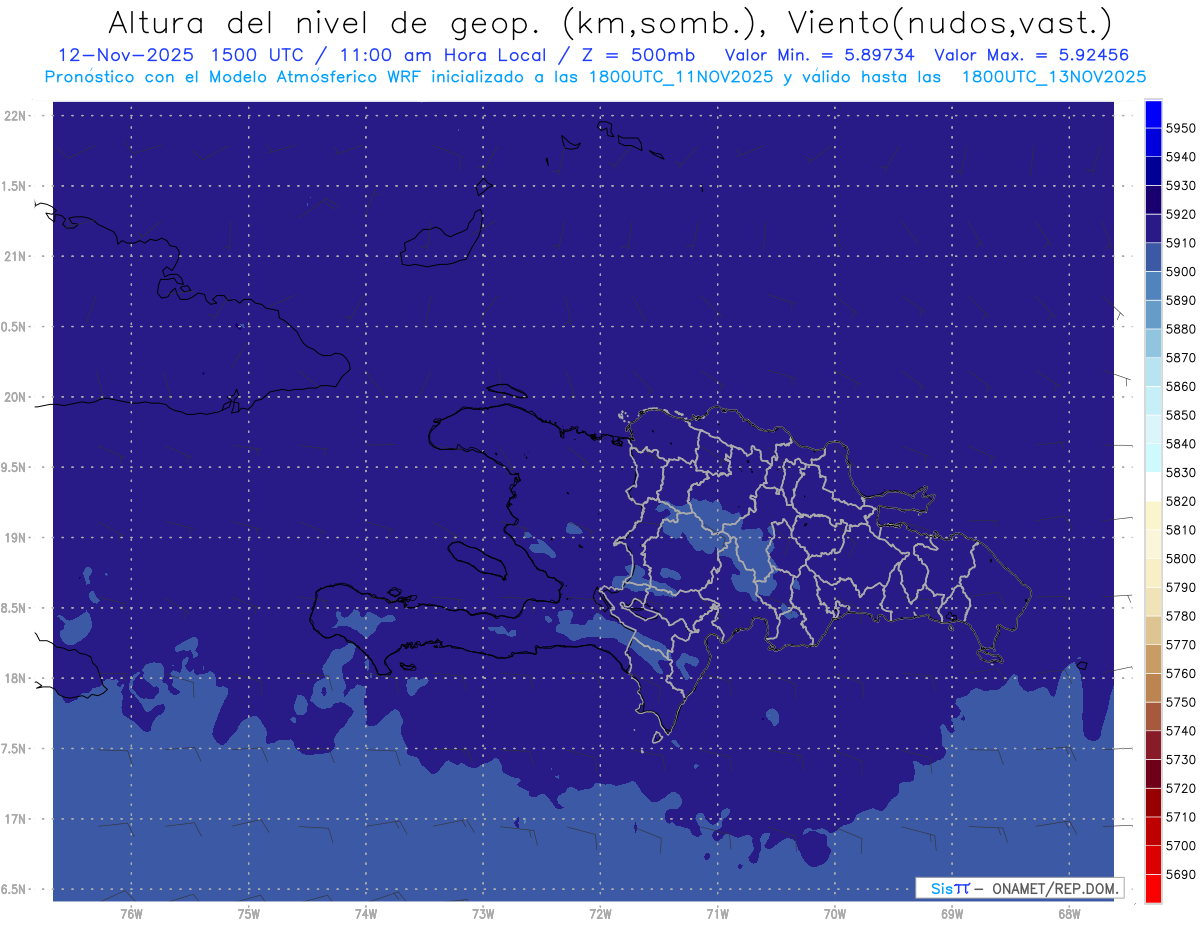
Task: Click the '72W' longitude label
Action: coord(600,914)
